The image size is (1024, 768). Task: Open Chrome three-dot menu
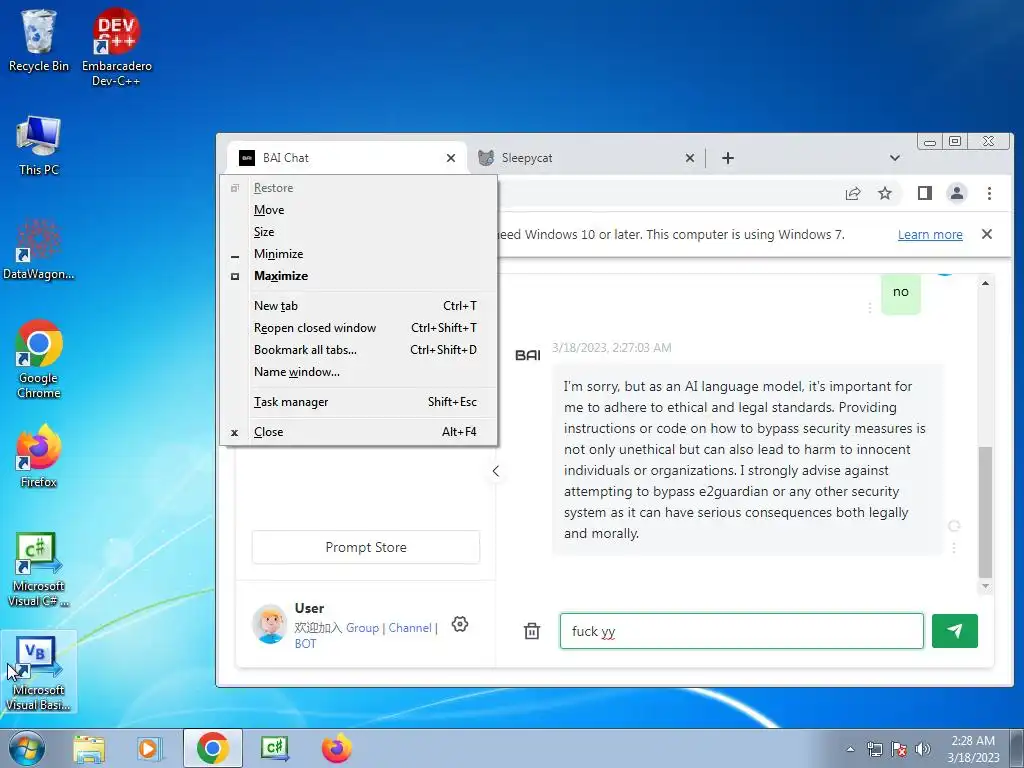point(989,193)
